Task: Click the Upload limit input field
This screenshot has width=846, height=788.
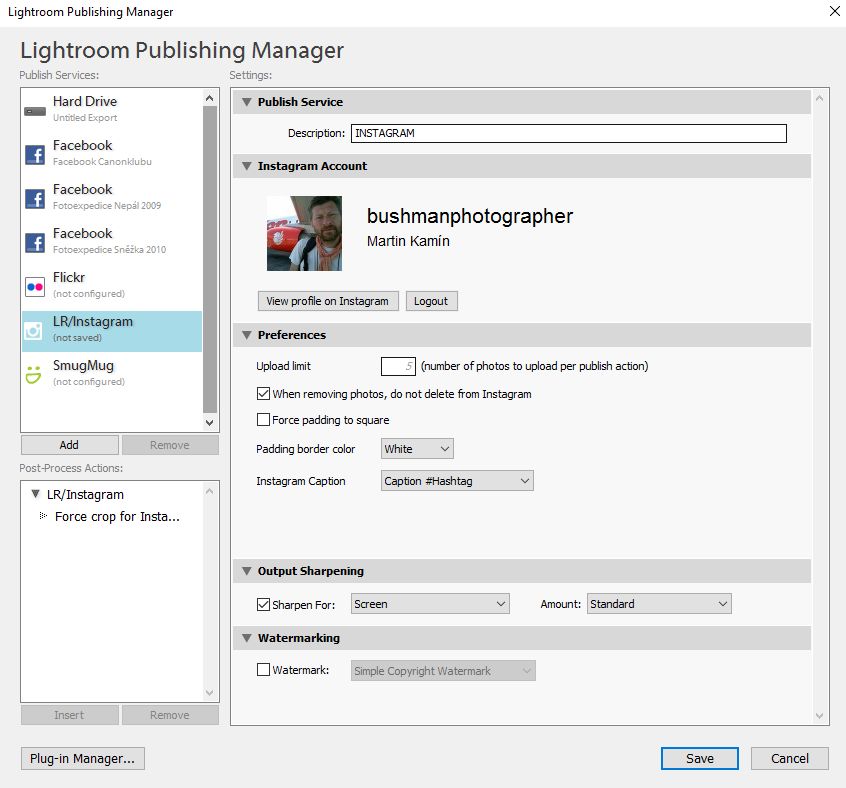Action: pyautogui.click(x=398, y=366)
